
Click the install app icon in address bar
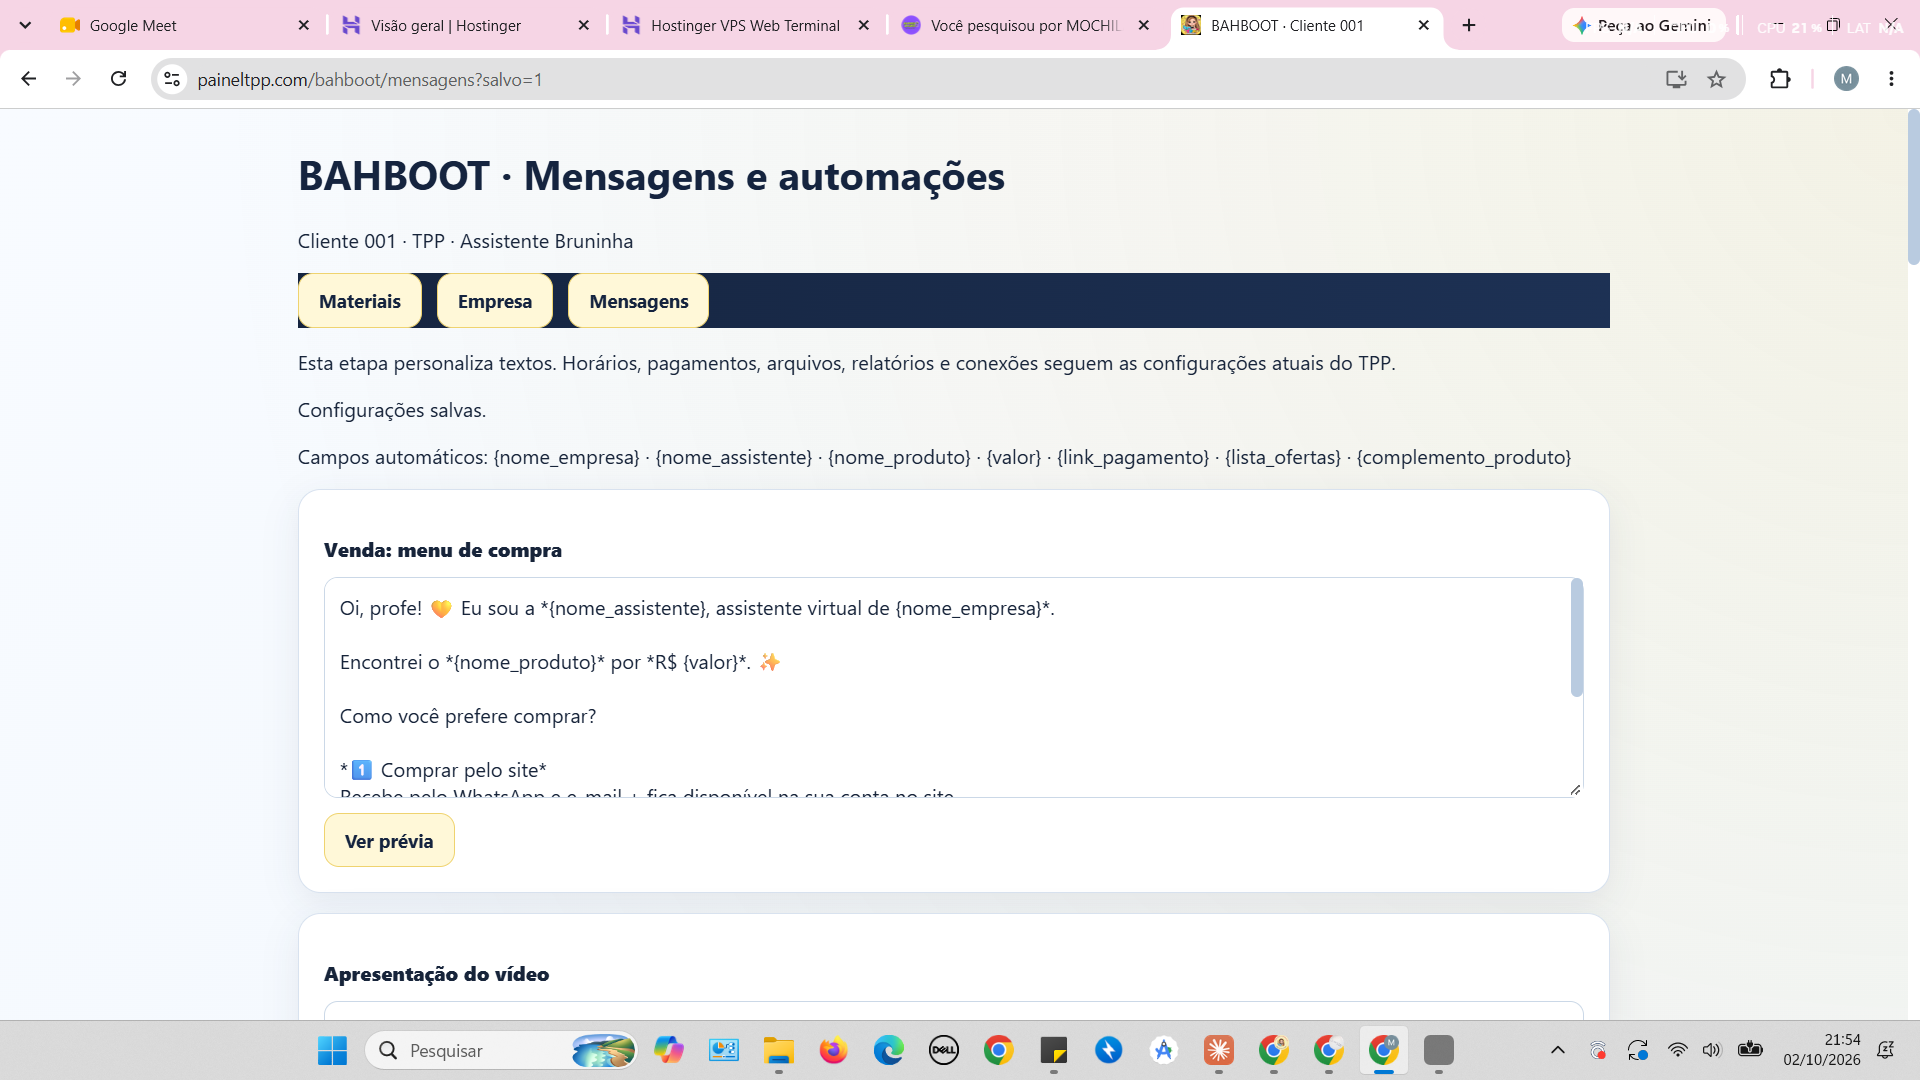click(1676, 79)
